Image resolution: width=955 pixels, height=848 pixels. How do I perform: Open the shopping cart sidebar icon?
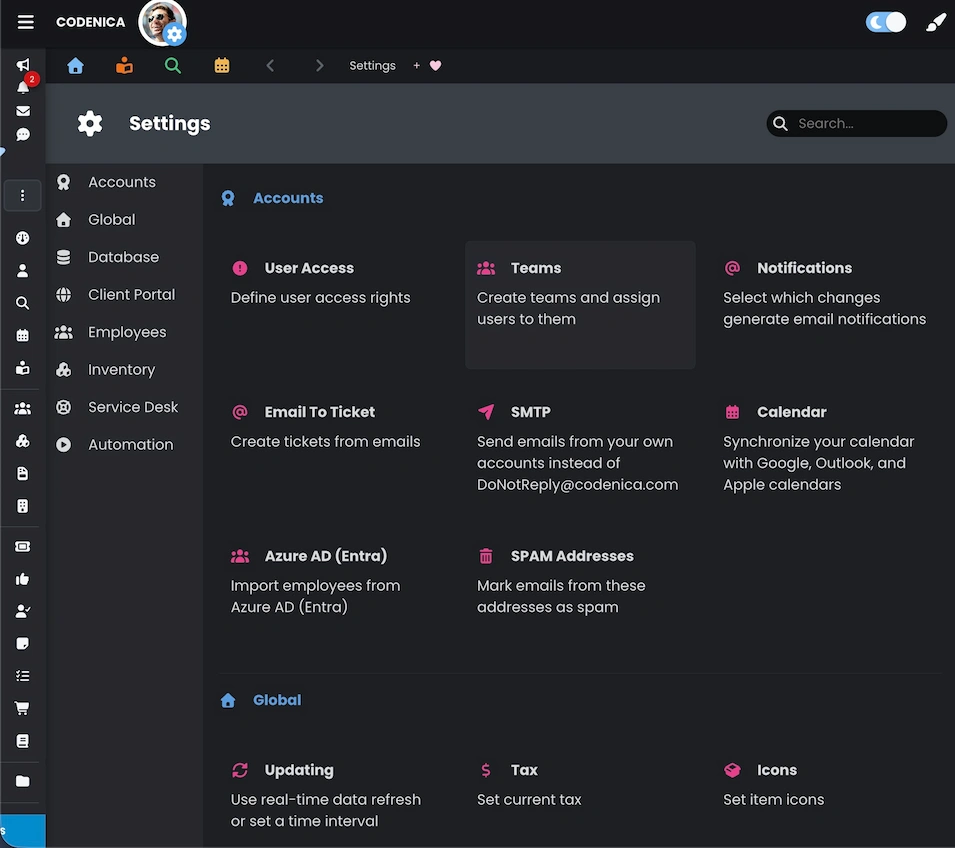point(22,708)
